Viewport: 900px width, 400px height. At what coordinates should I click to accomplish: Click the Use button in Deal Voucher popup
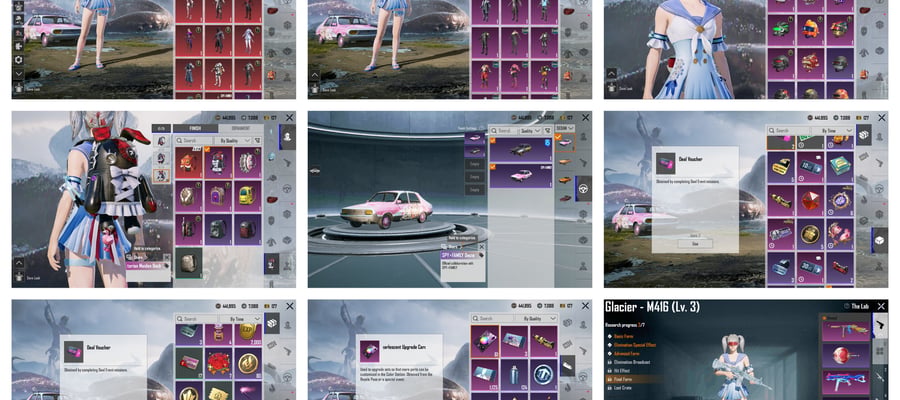(x=695, y=244)
